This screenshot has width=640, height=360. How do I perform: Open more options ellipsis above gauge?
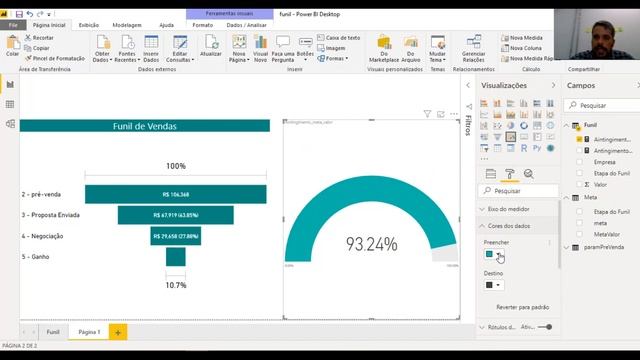click(454, 114)
